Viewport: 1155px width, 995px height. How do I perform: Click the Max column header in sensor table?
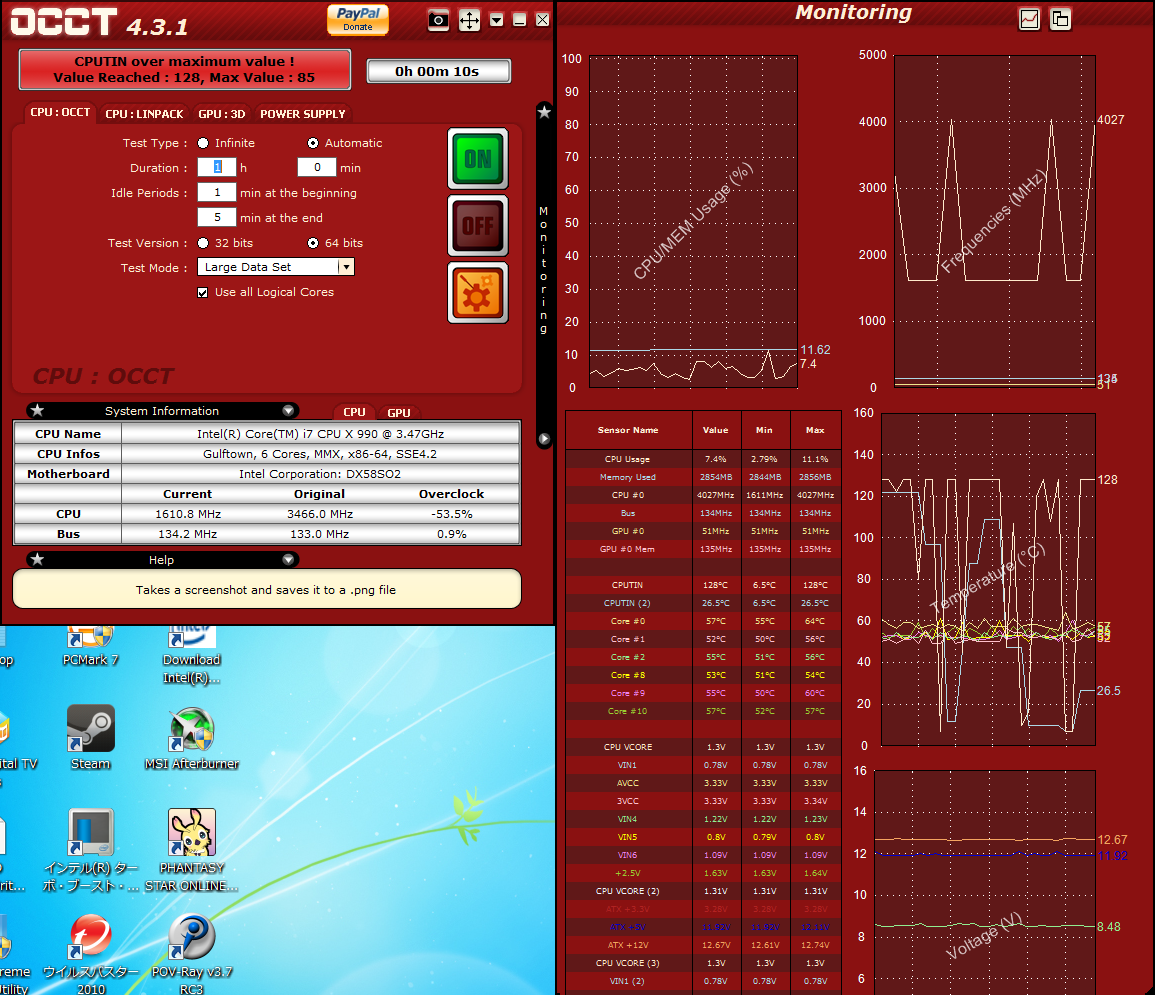click(815, 430)
